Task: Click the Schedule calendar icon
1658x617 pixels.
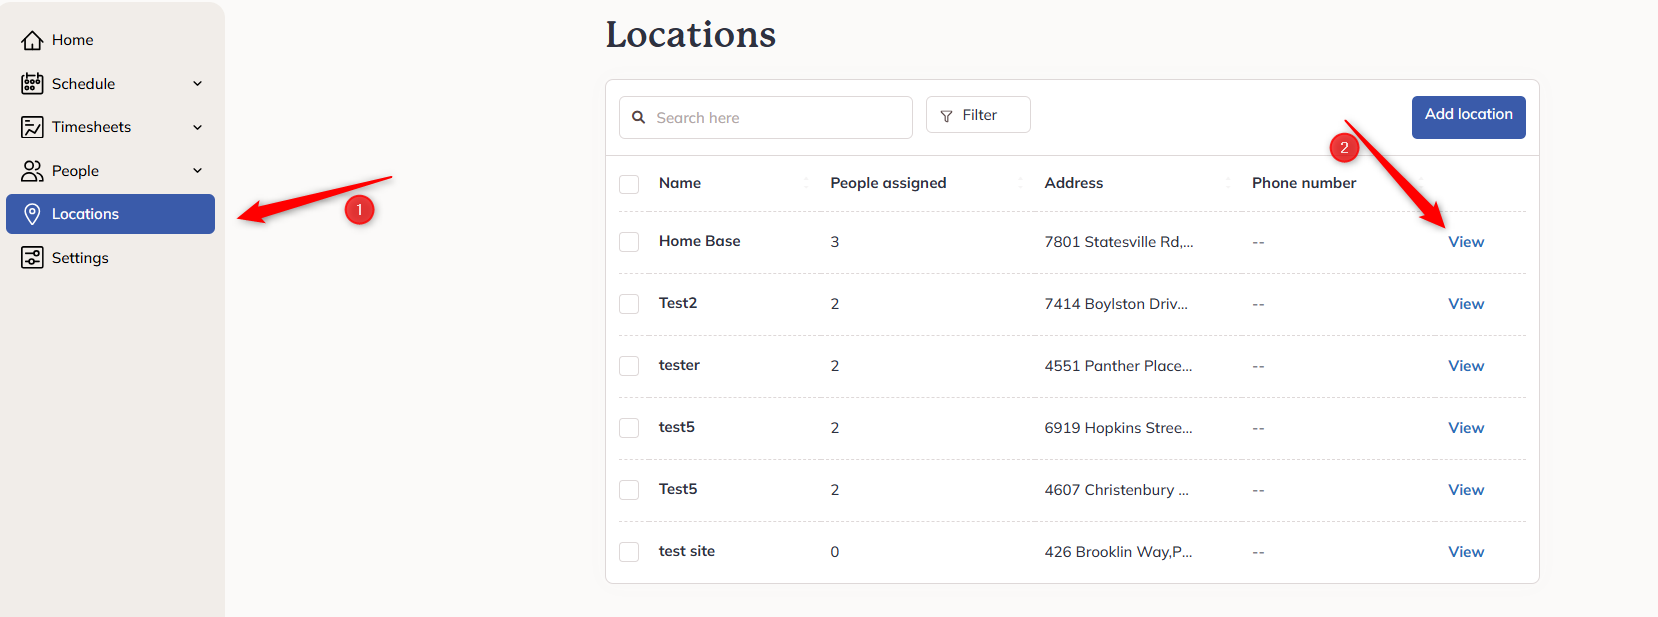Action: coord(32,84)
